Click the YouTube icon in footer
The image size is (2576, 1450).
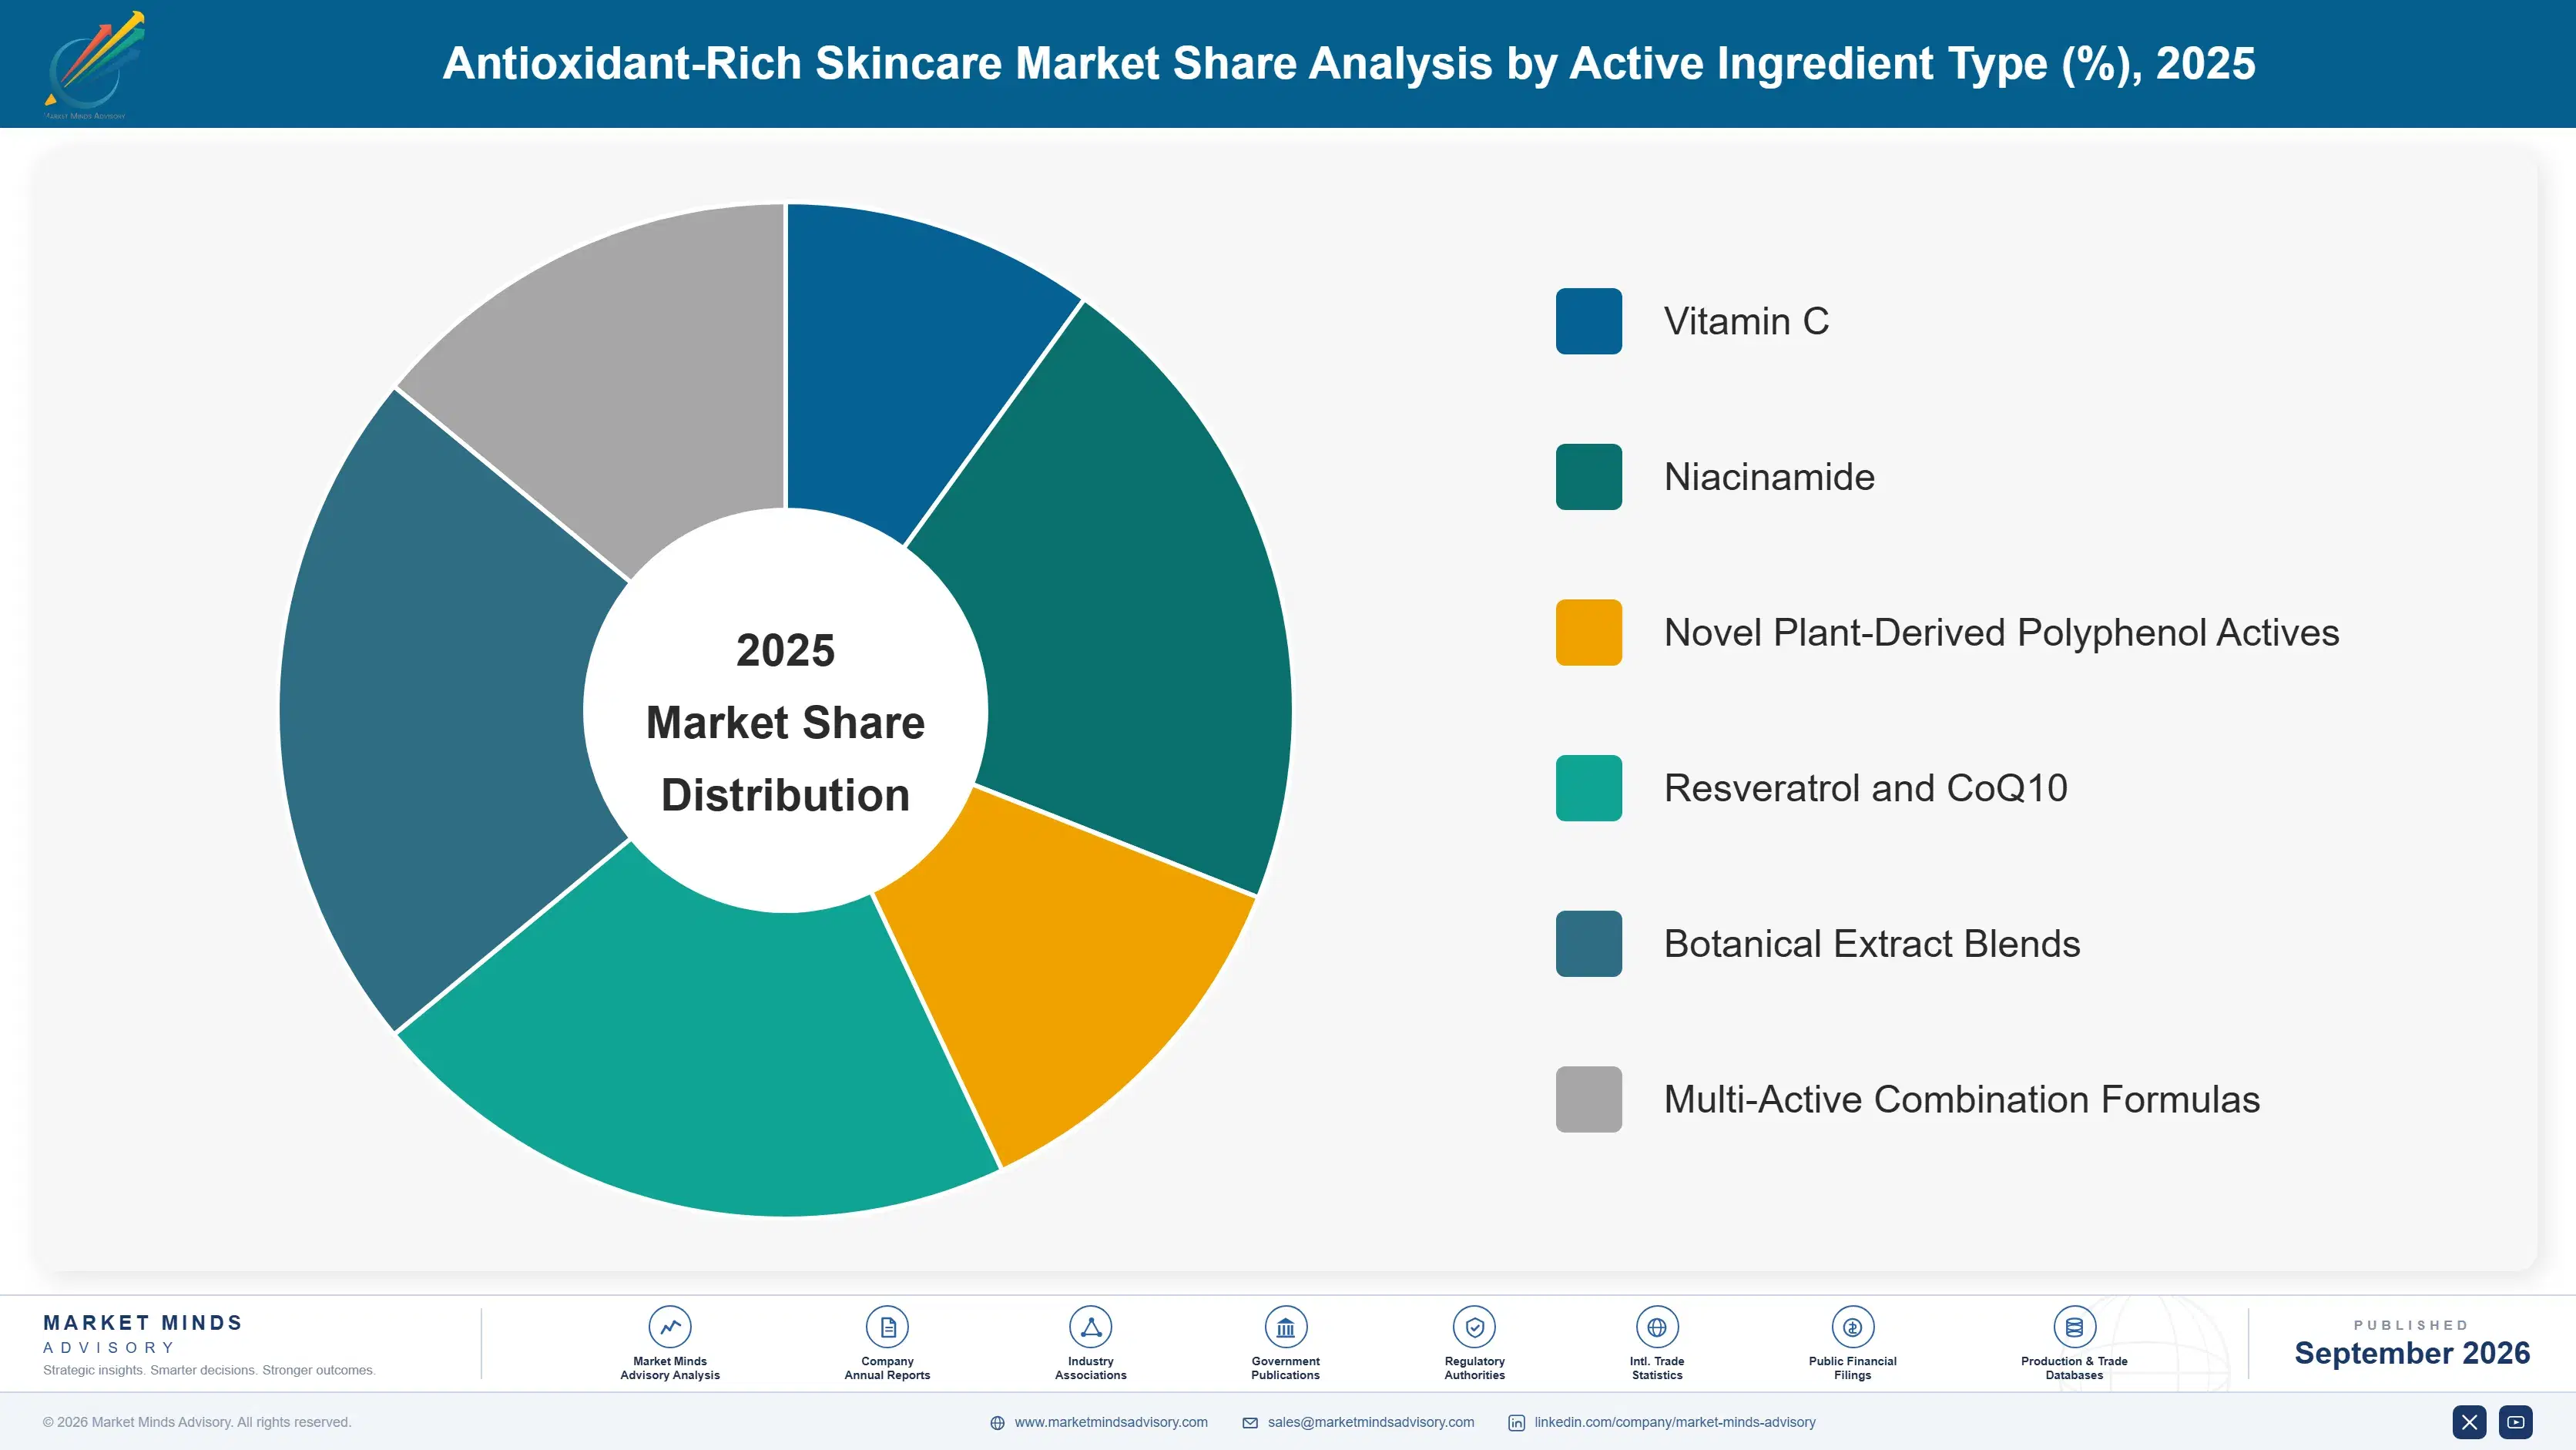tap(2515, 1422)
